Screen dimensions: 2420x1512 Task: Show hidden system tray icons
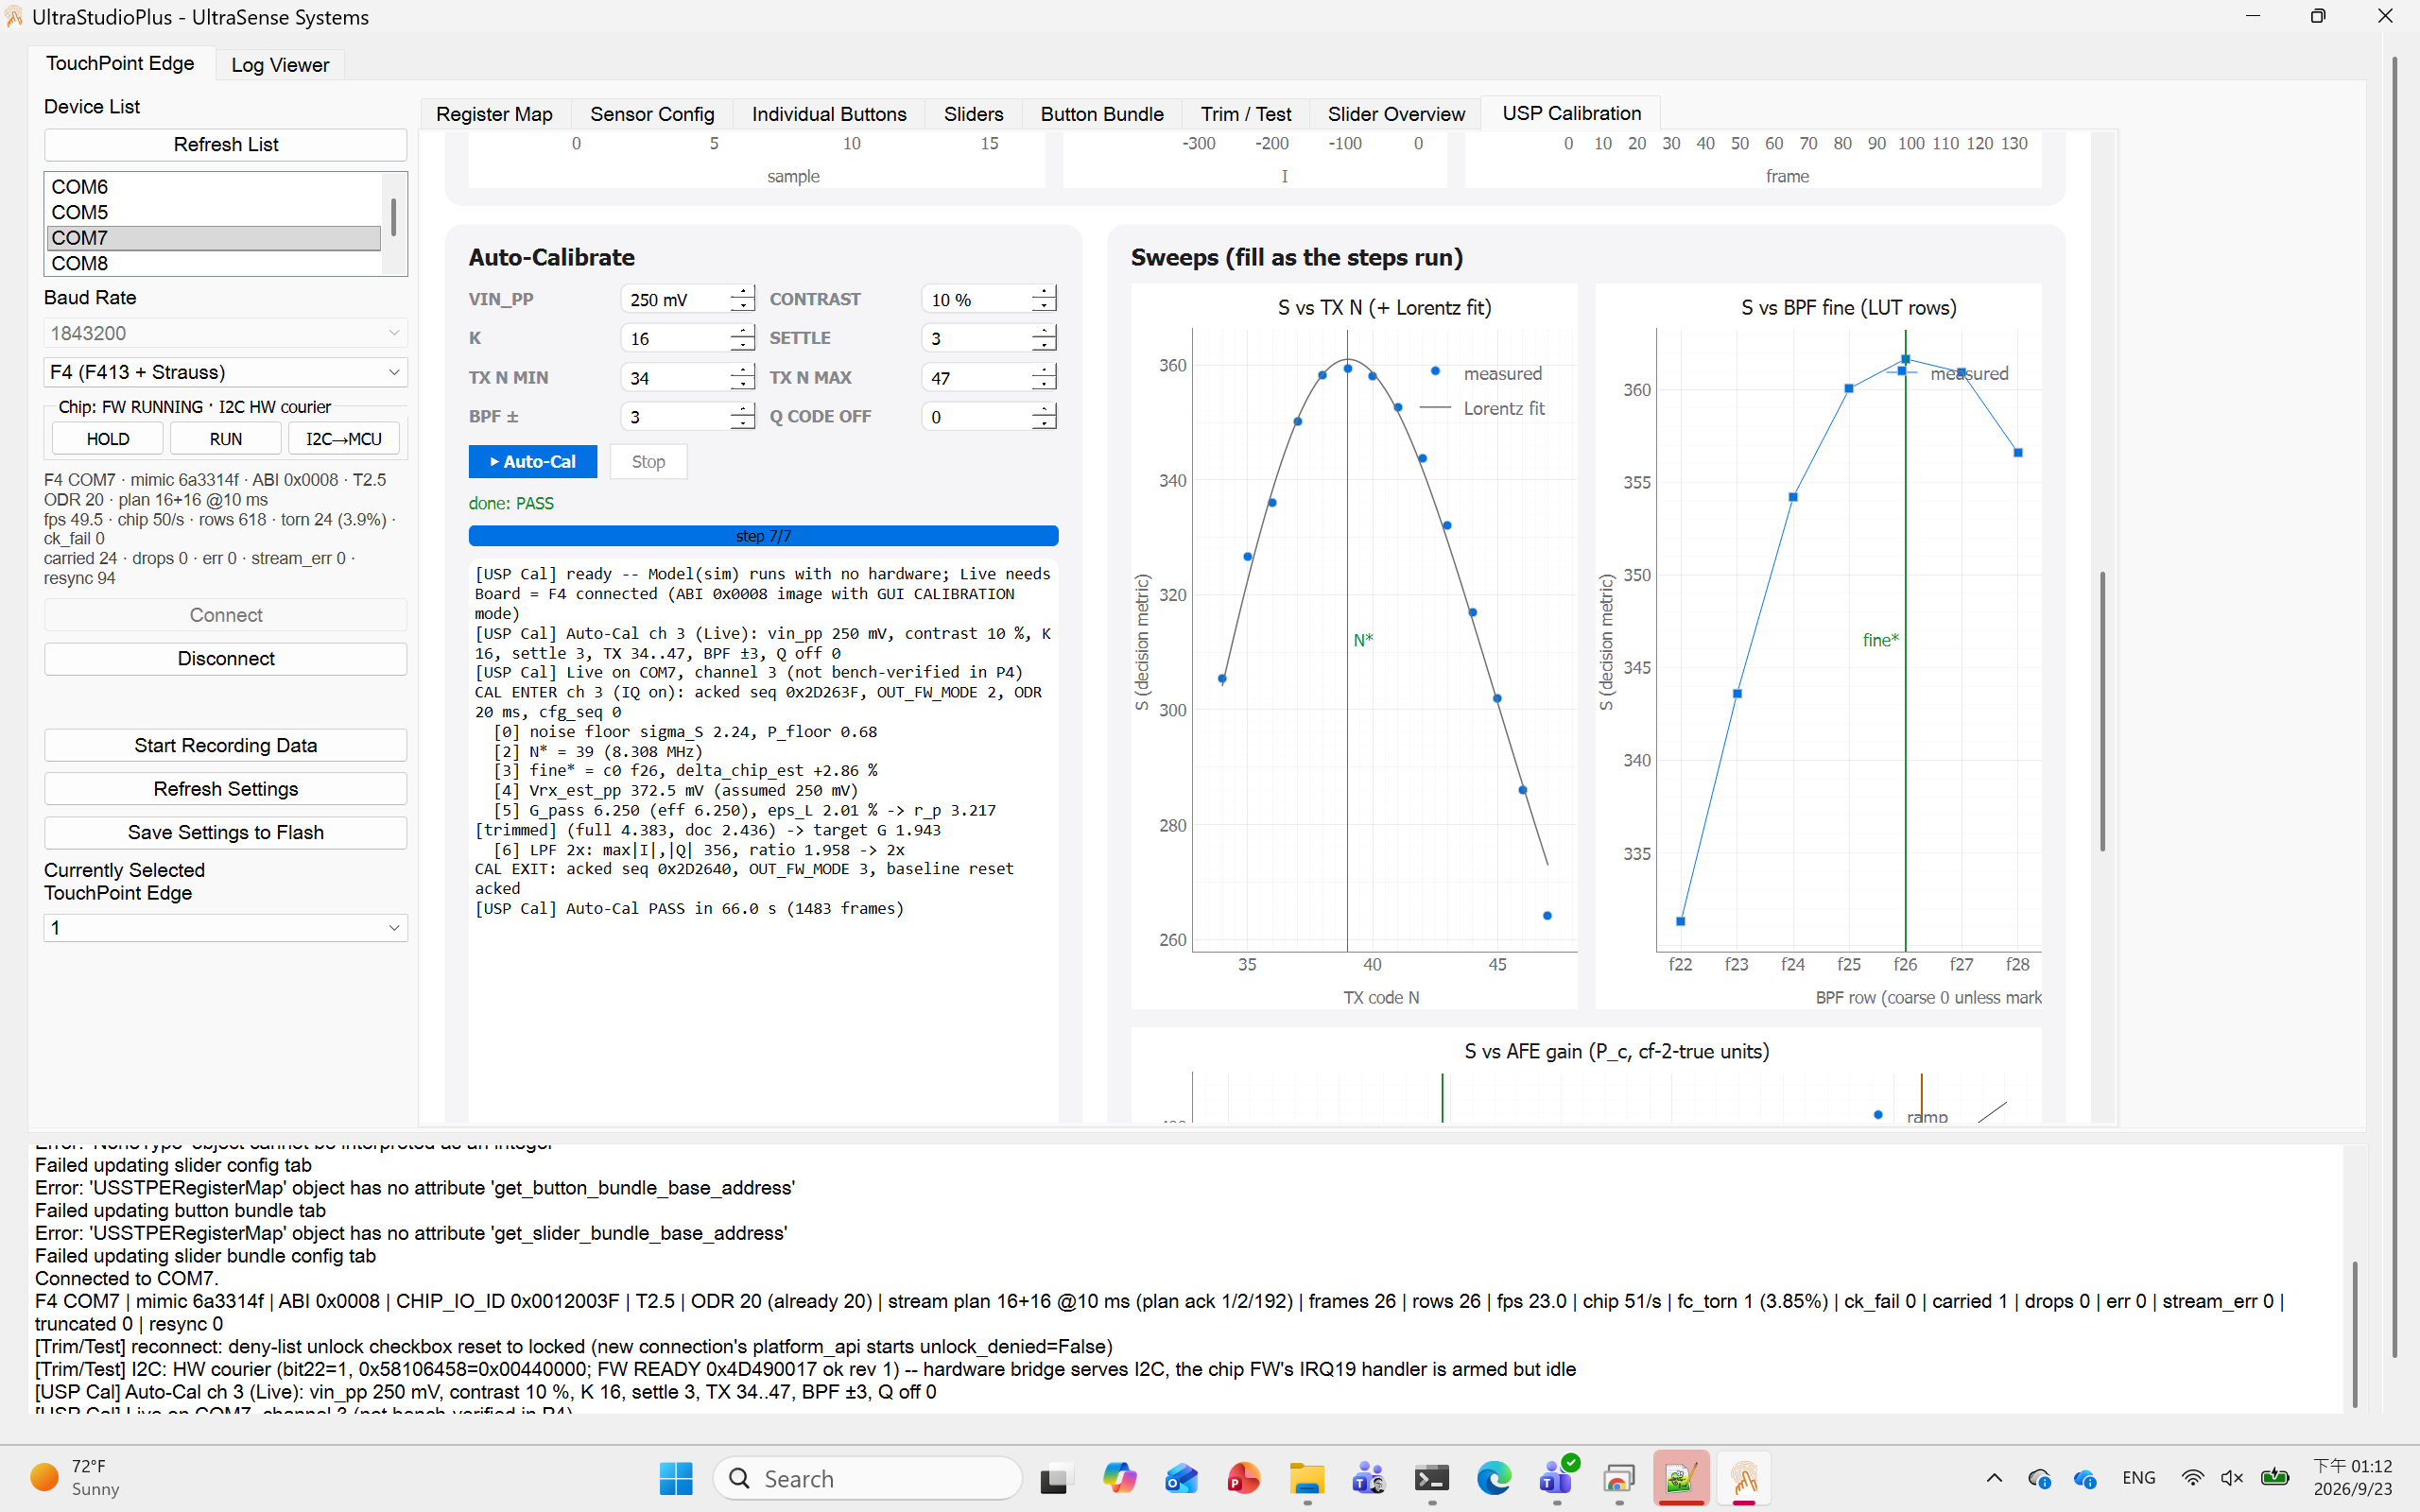pos(1994,1478)
